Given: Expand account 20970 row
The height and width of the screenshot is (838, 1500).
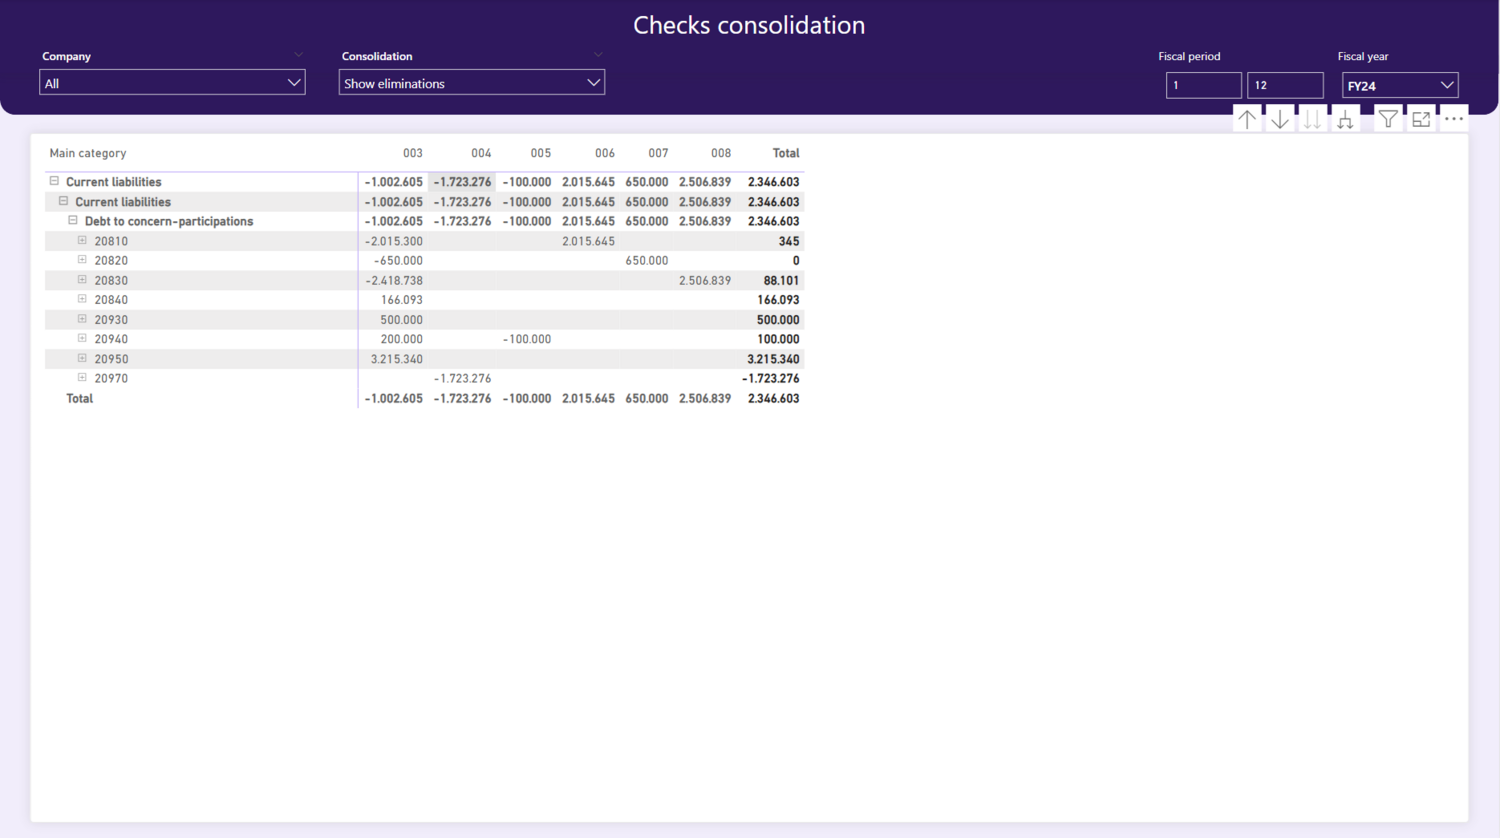Looking at the screenshot, I should [x=82, y=377].
